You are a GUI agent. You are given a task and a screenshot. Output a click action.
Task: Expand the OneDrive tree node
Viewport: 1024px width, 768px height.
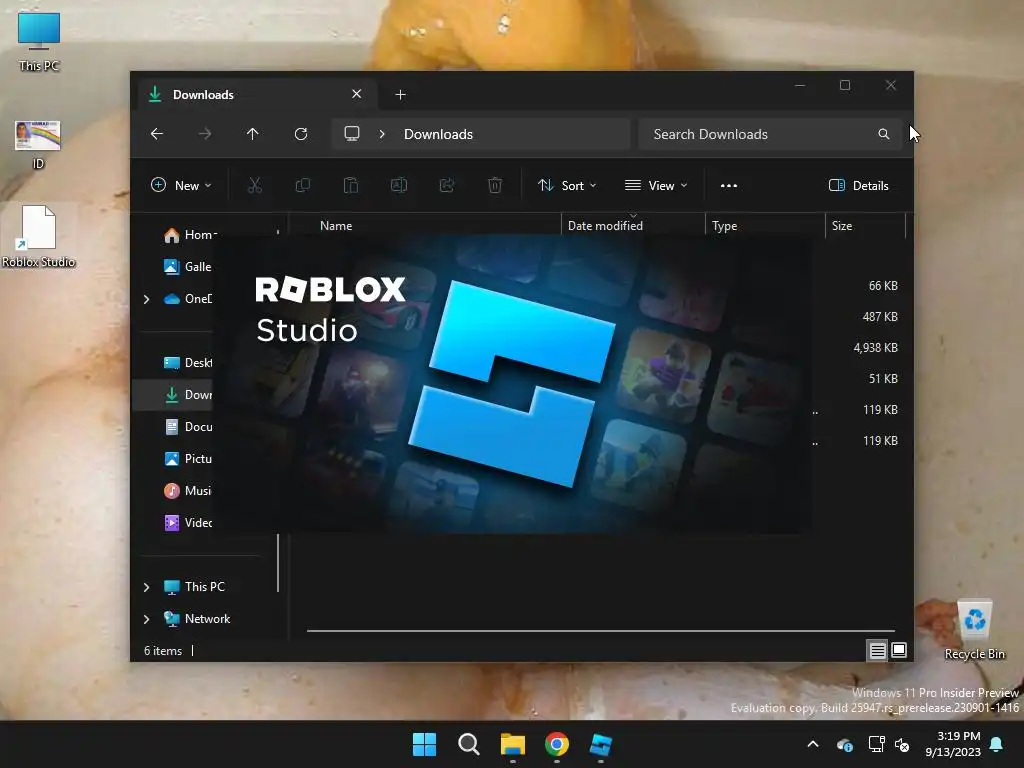coord(146,299)
